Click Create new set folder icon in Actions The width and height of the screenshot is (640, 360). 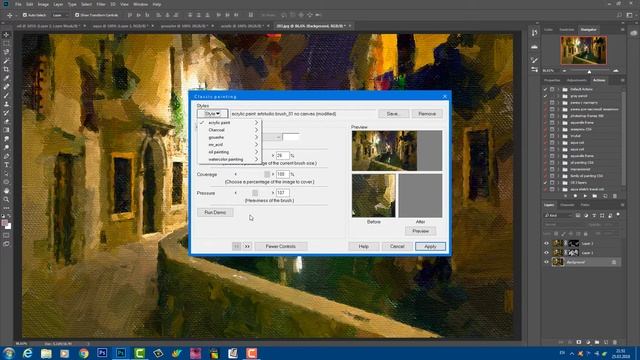coord(595,196)
